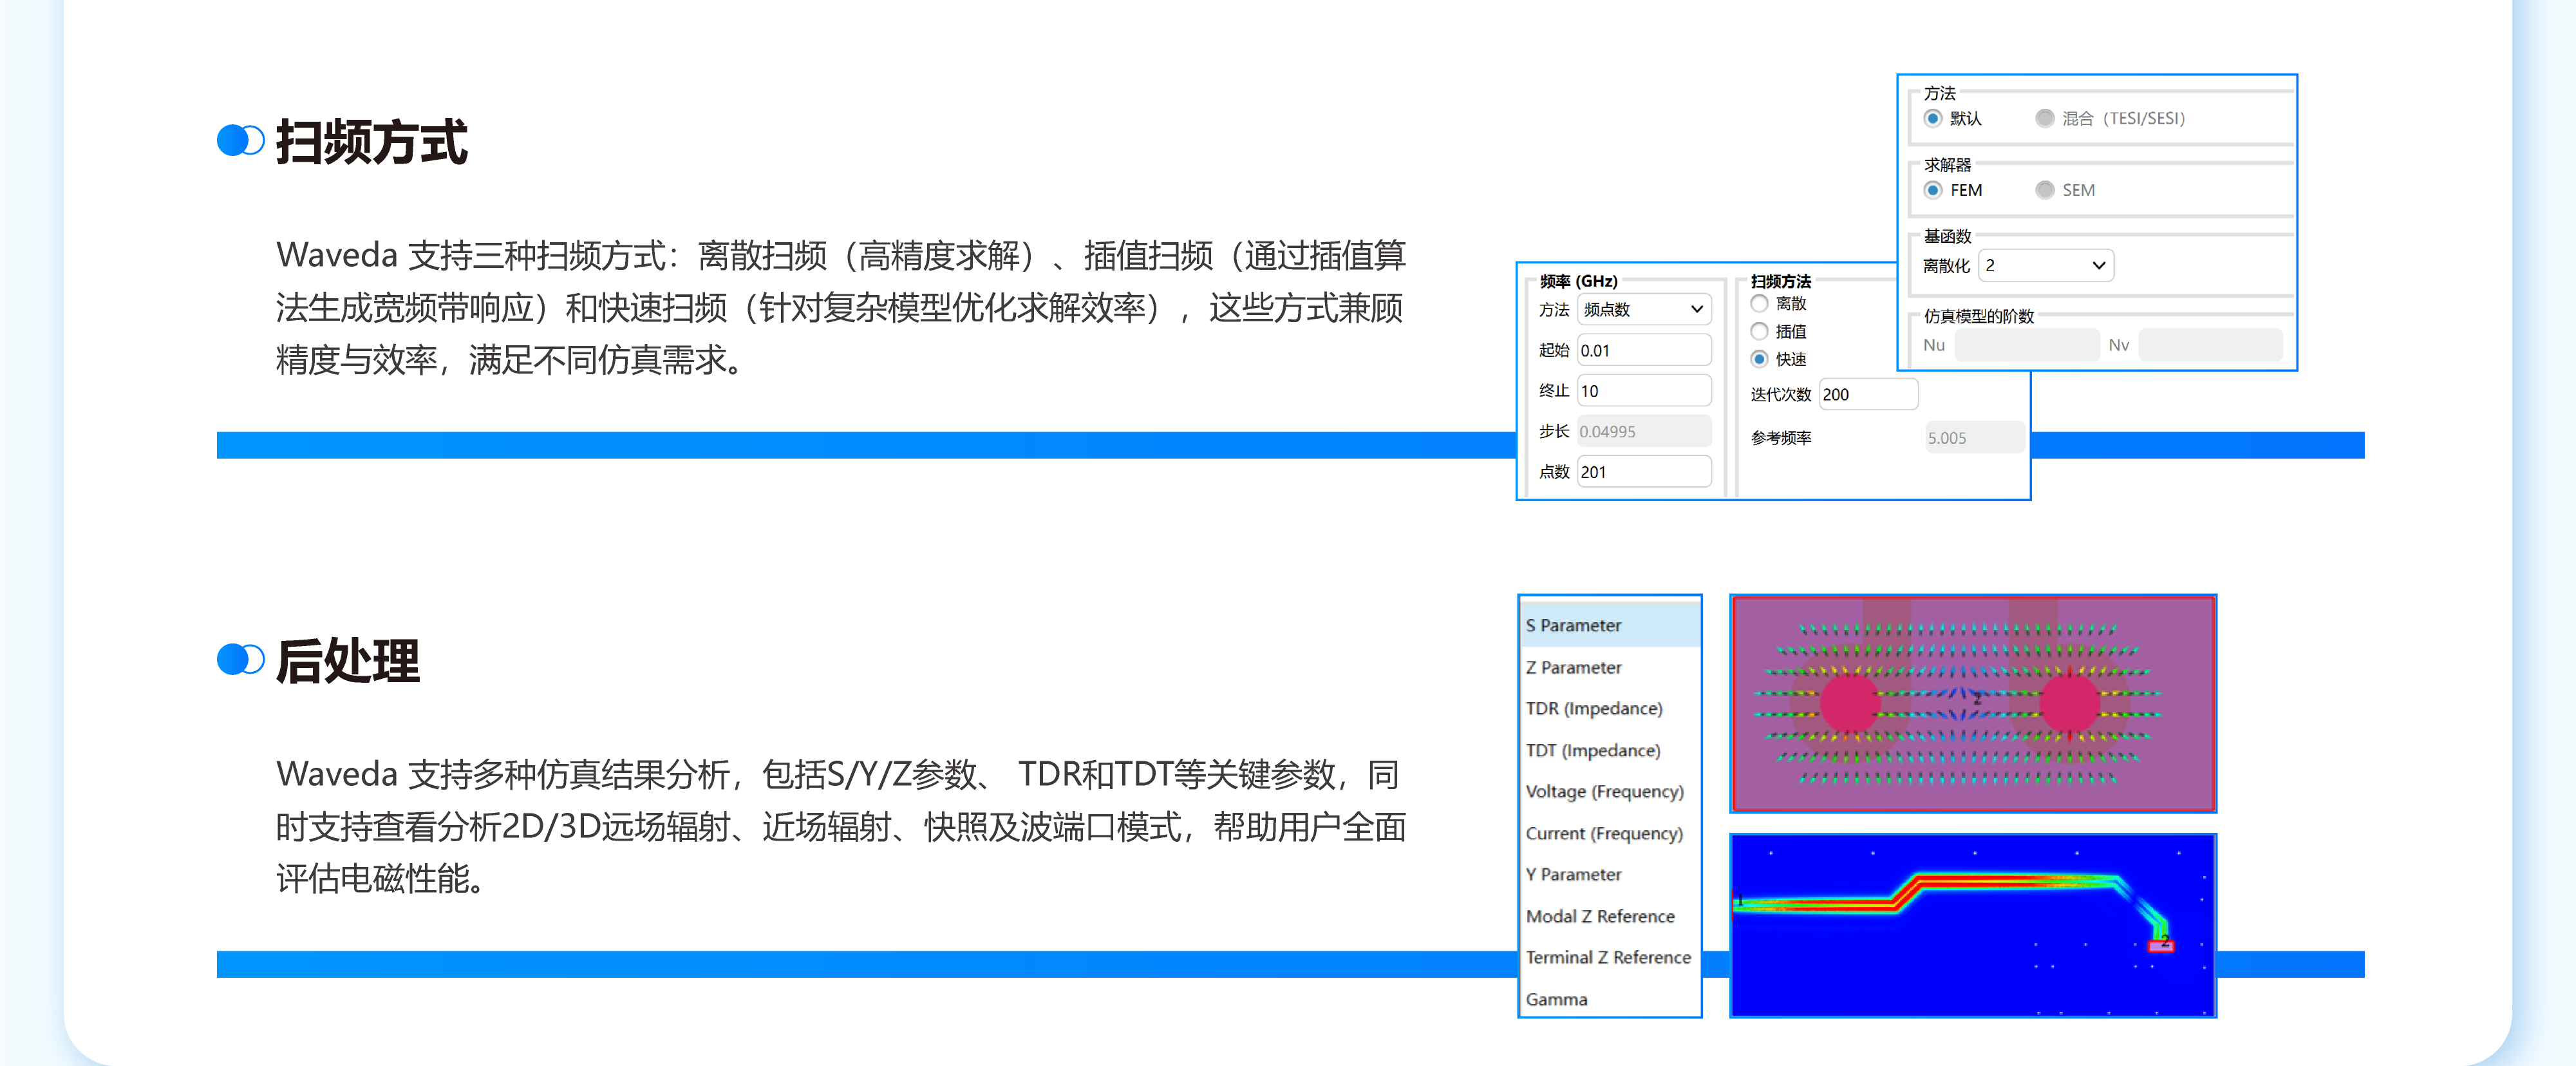The image size is (2576, 1066).
Task: Choose the FEM solver radio button
Action: (1933, 190)
